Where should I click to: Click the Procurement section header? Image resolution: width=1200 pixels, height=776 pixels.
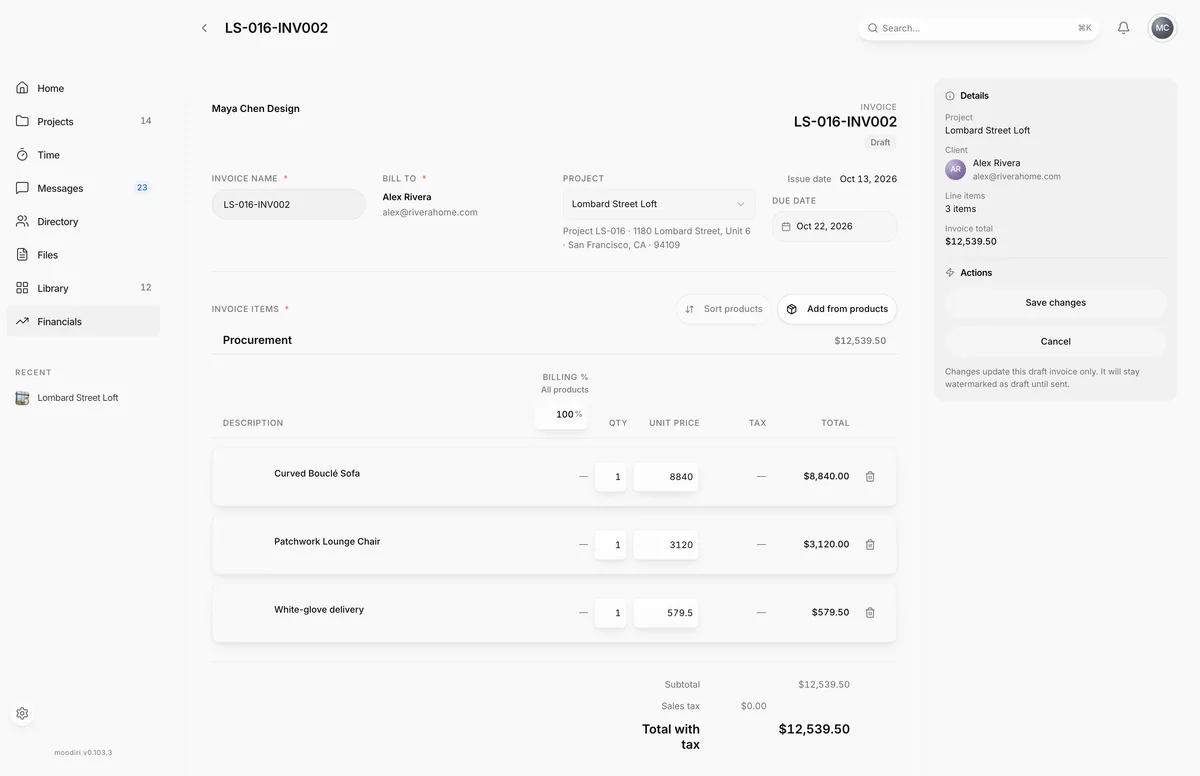coord(257,340)
